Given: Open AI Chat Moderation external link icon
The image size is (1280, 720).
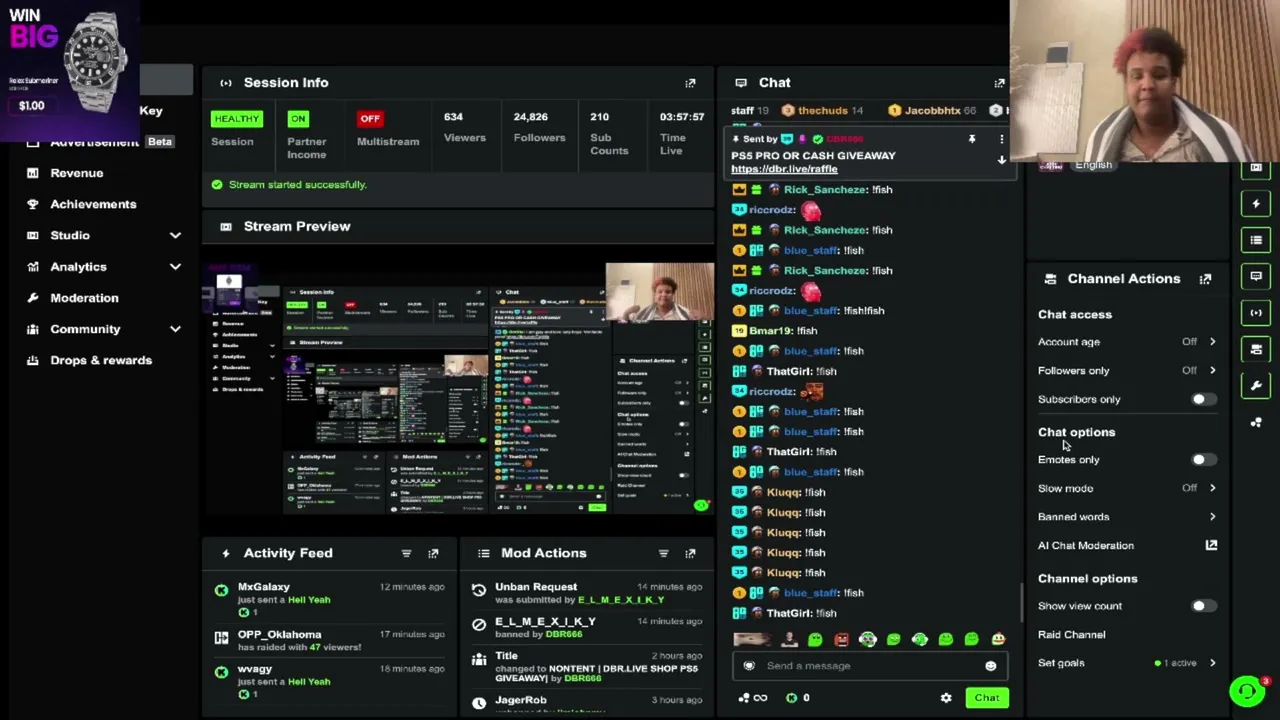Looking at the screenshot, I should point(1211,545).
